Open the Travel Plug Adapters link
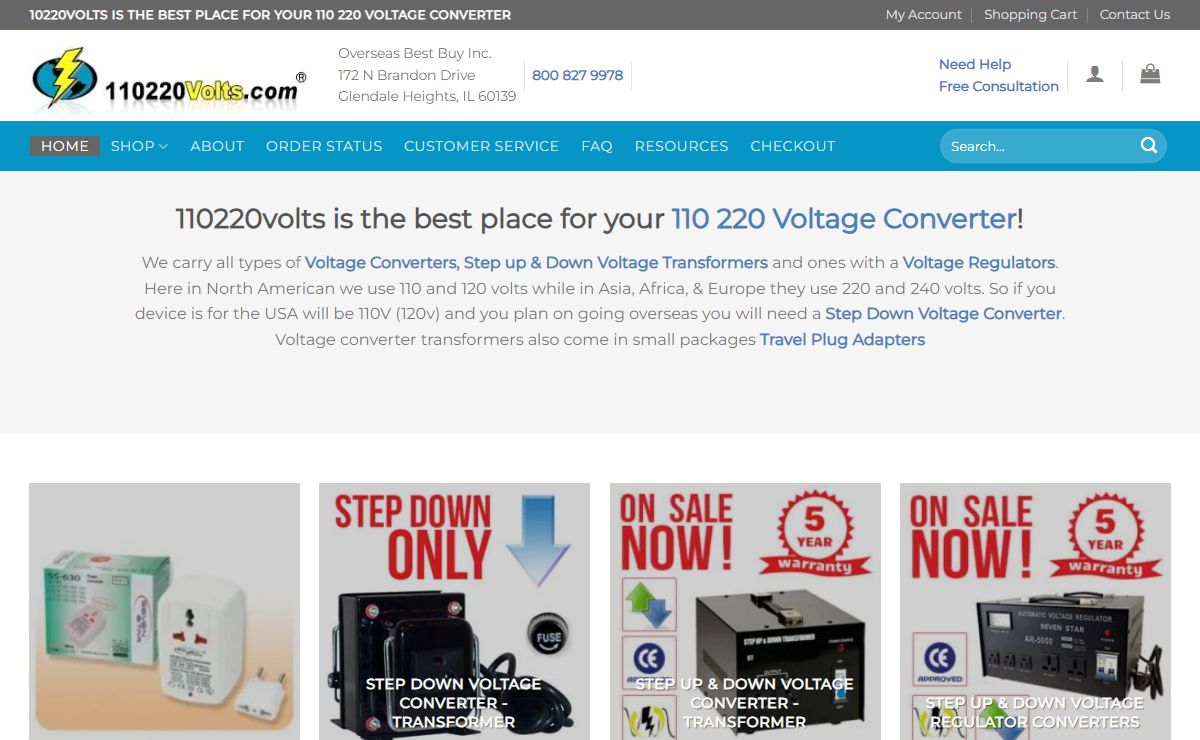1200x740 pixels. pos(842,340)
